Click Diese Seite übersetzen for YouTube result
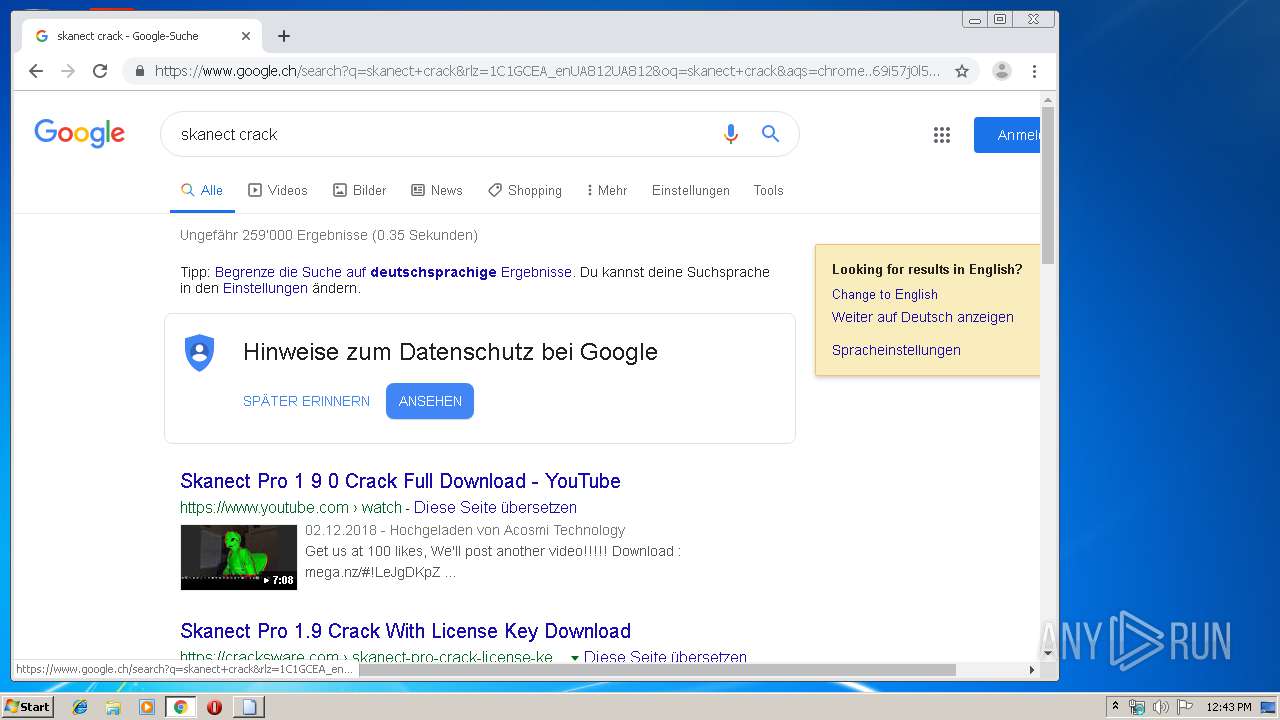Viewport: 1280px width, 720px height. (x=495, y=507)
